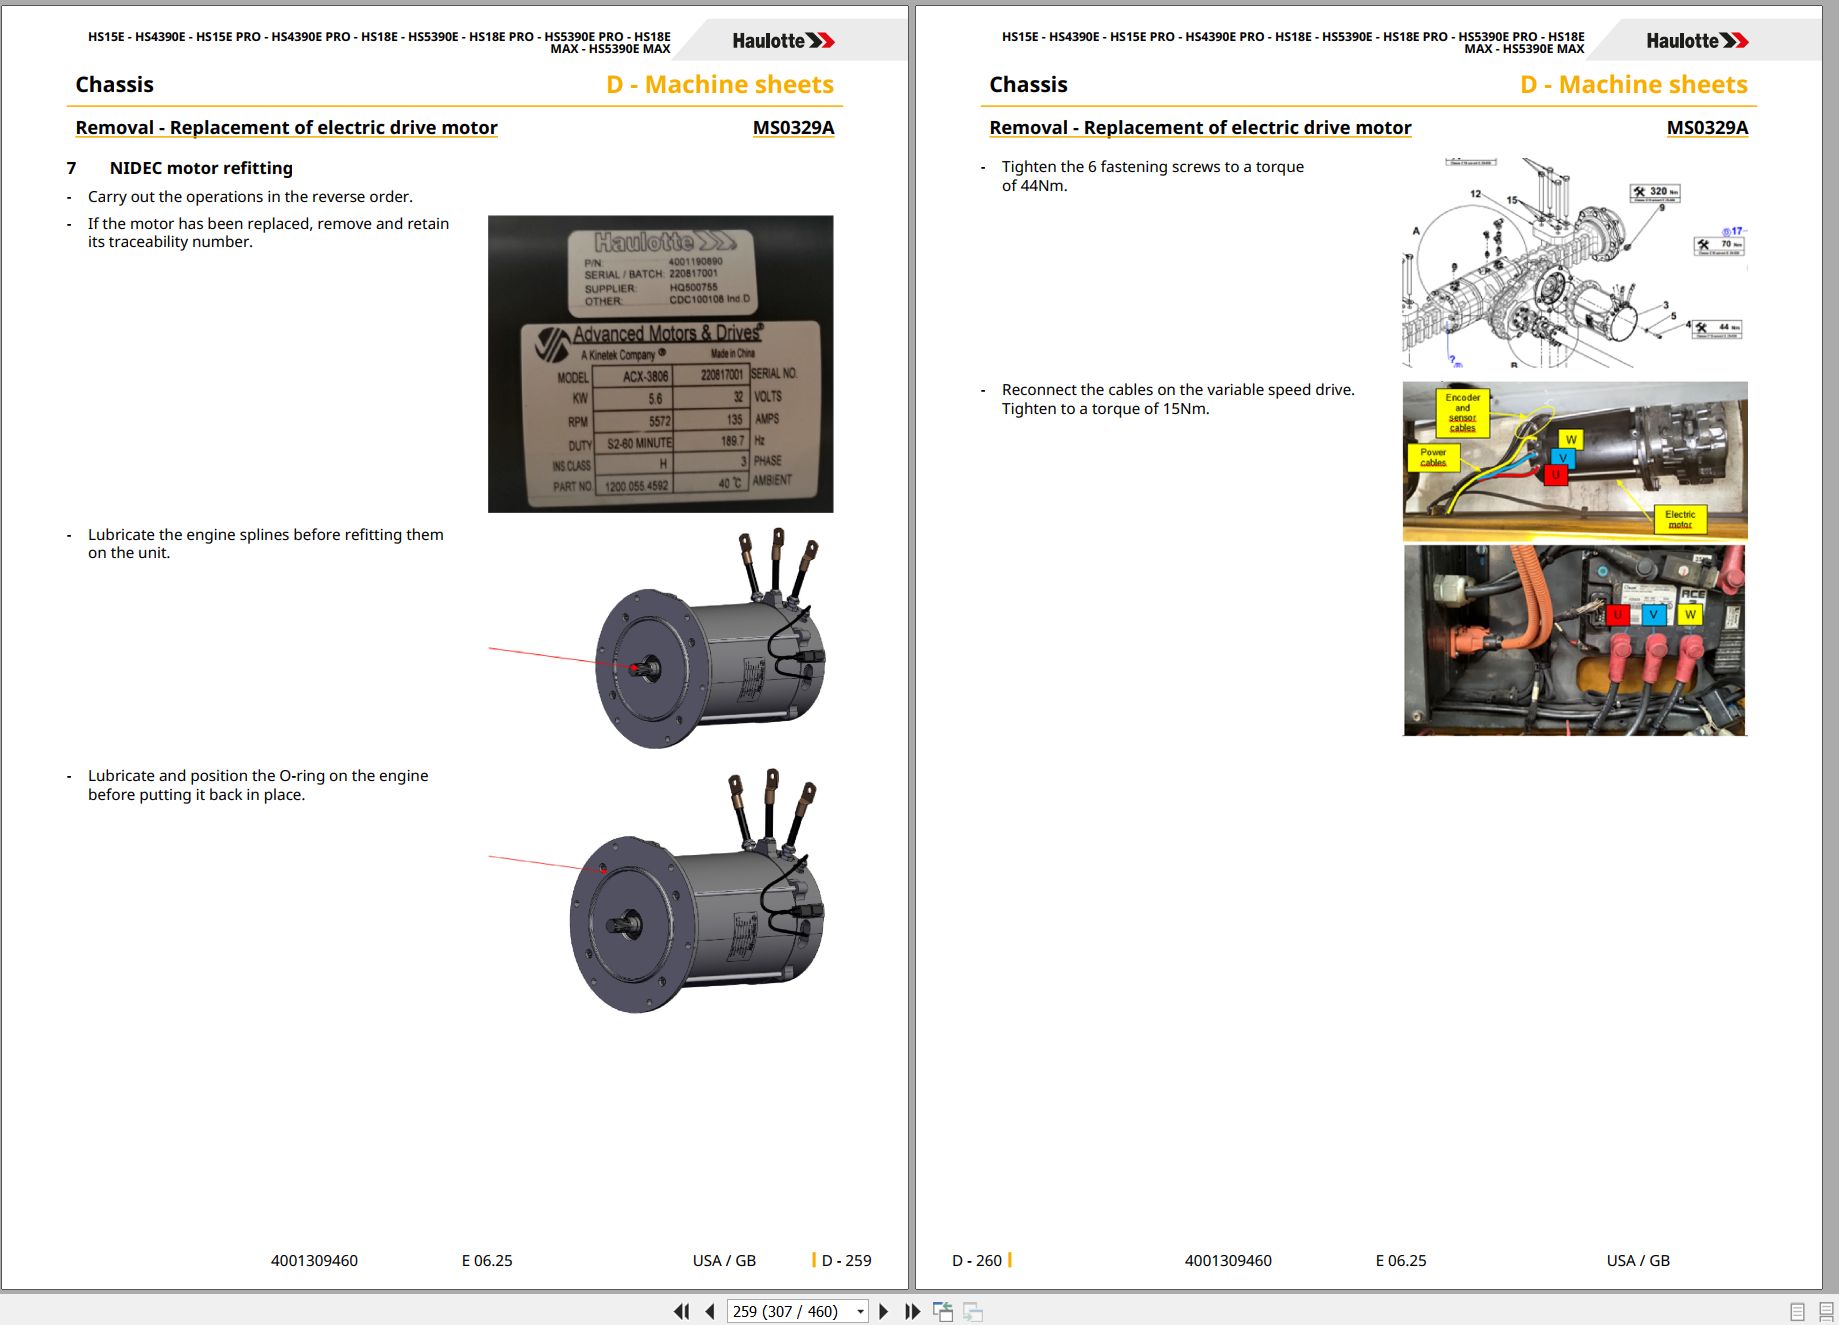Click 'USA / GB' in the left page footer
1839x1325 pixels.
(724, 1260)
